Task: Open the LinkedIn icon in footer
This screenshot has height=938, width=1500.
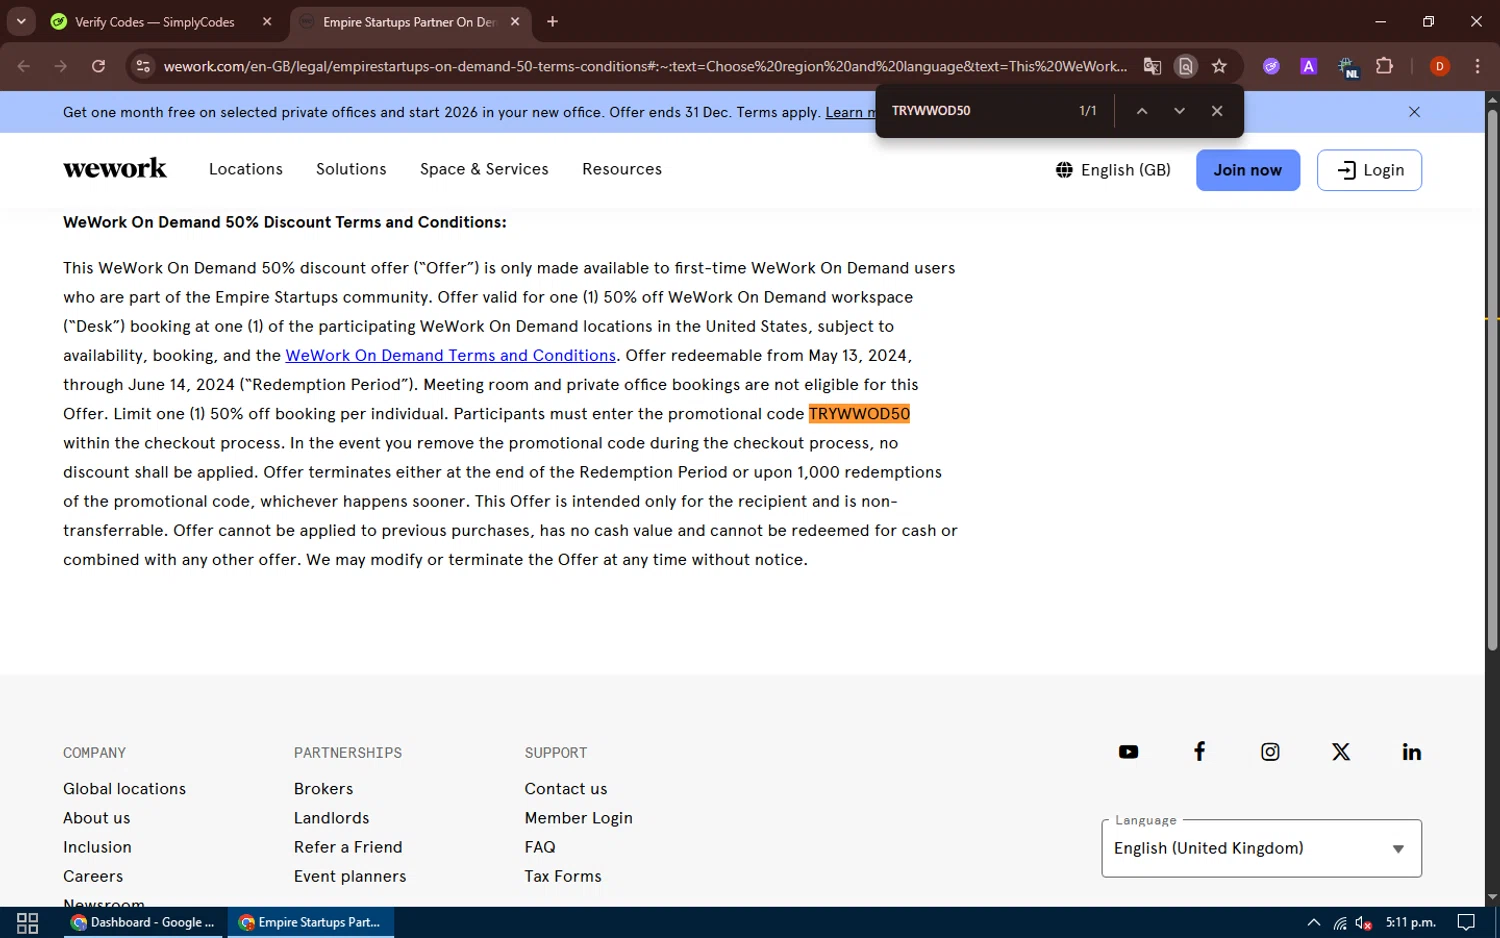Action: coord(1411,752)
